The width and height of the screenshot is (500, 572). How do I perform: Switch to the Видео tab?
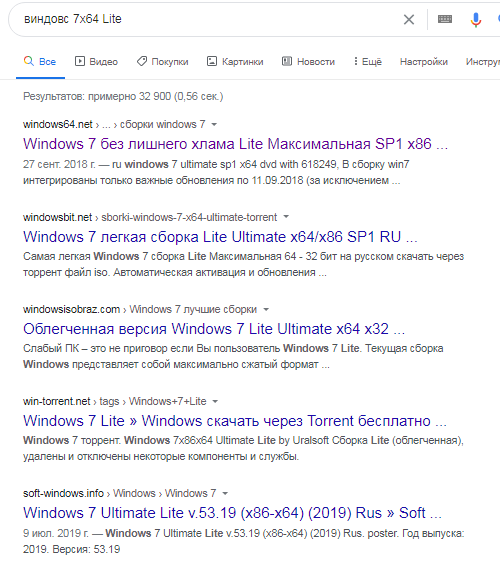(x=96, y=62)
